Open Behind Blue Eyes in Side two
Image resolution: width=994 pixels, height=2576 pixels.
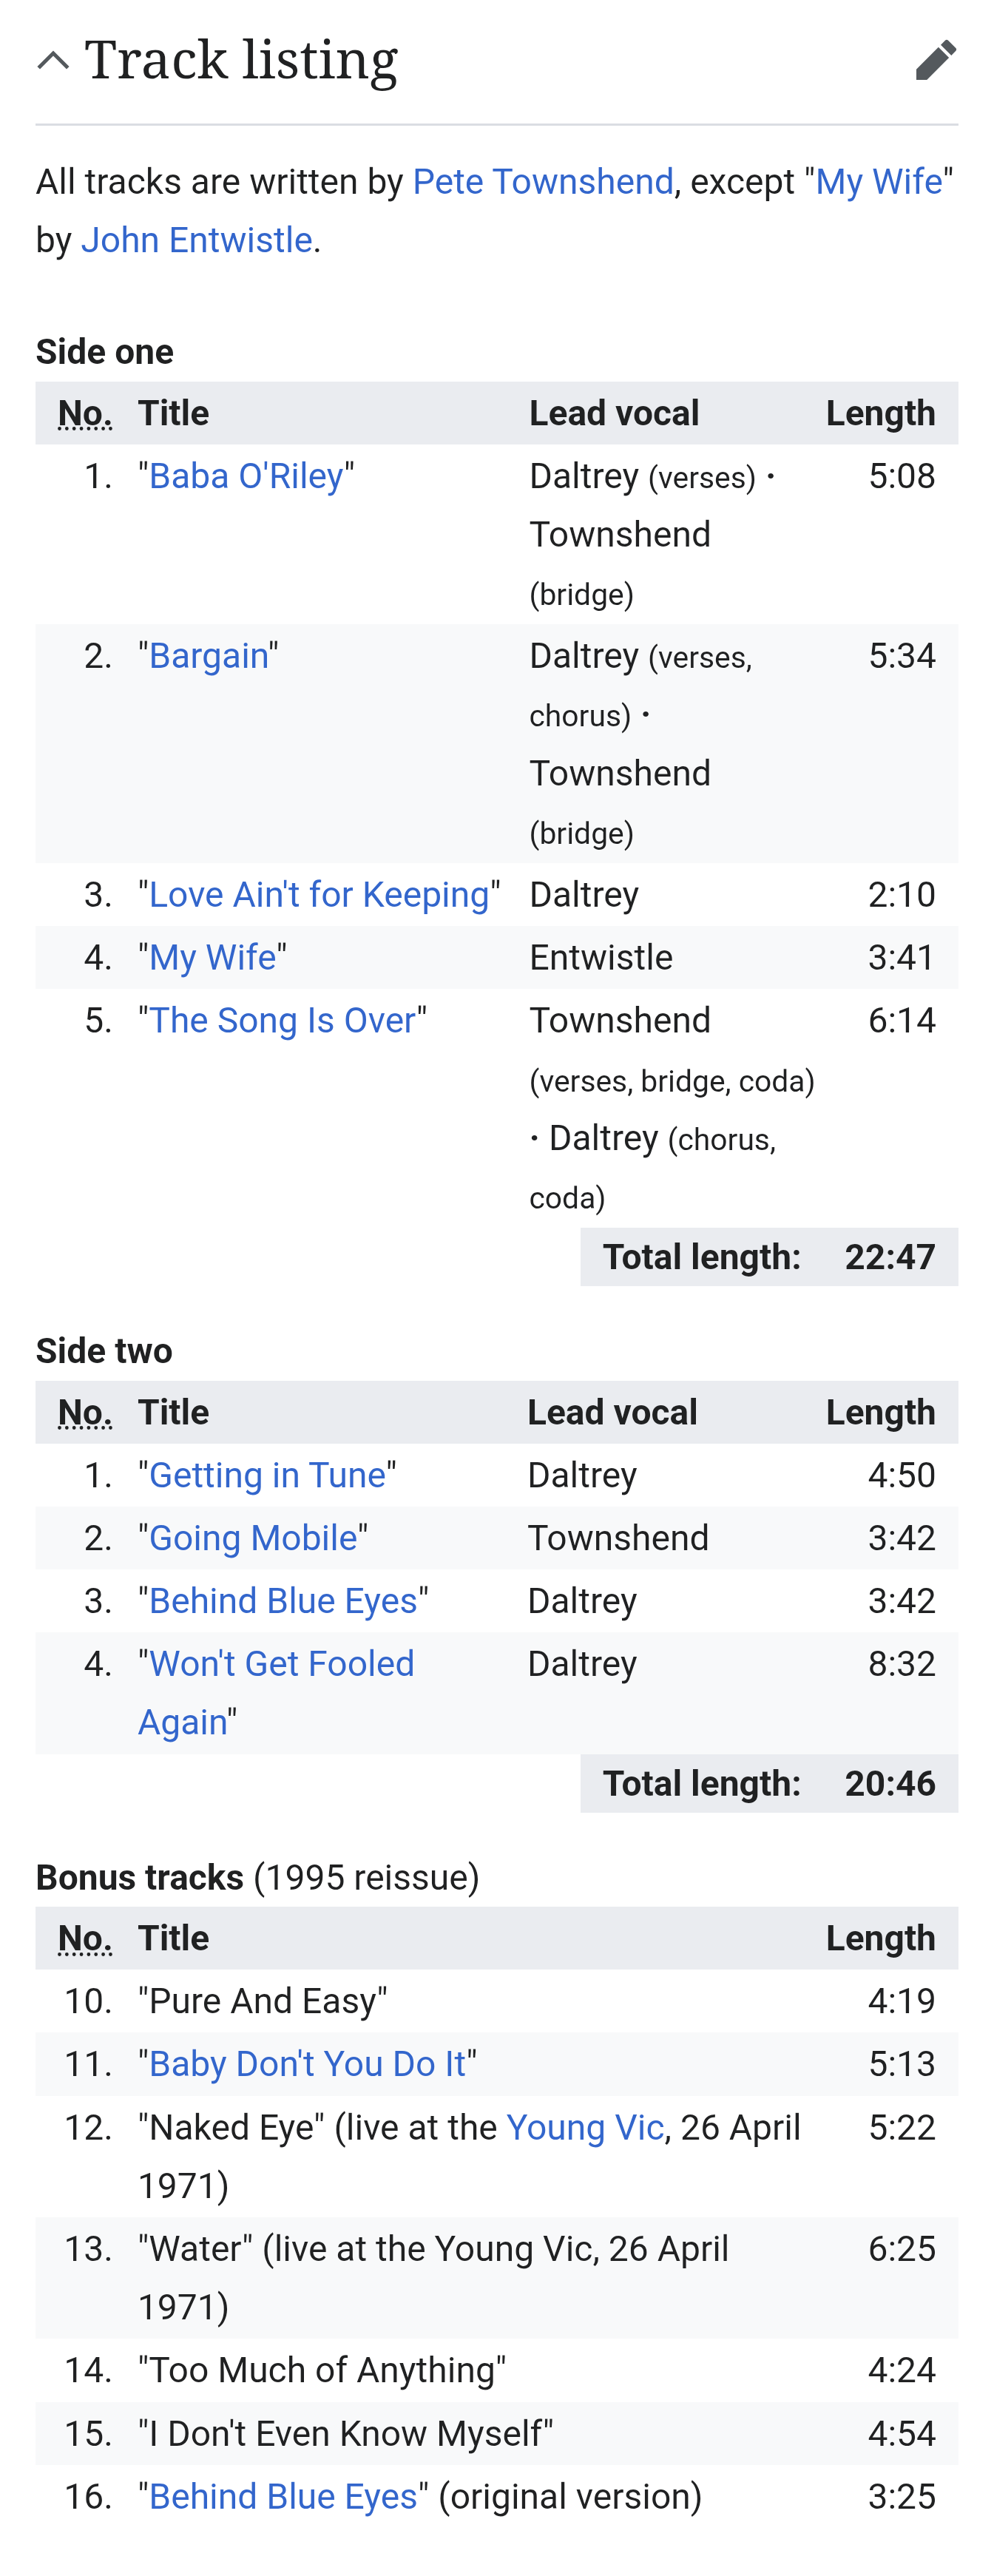[283, 1602]
